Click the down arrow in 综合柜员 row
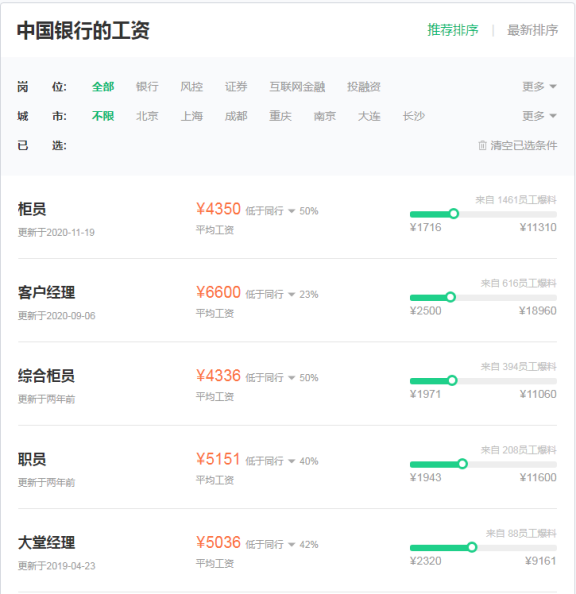This screenshot has height=594, width=576. pyautogui.click(x=291, y=378)
